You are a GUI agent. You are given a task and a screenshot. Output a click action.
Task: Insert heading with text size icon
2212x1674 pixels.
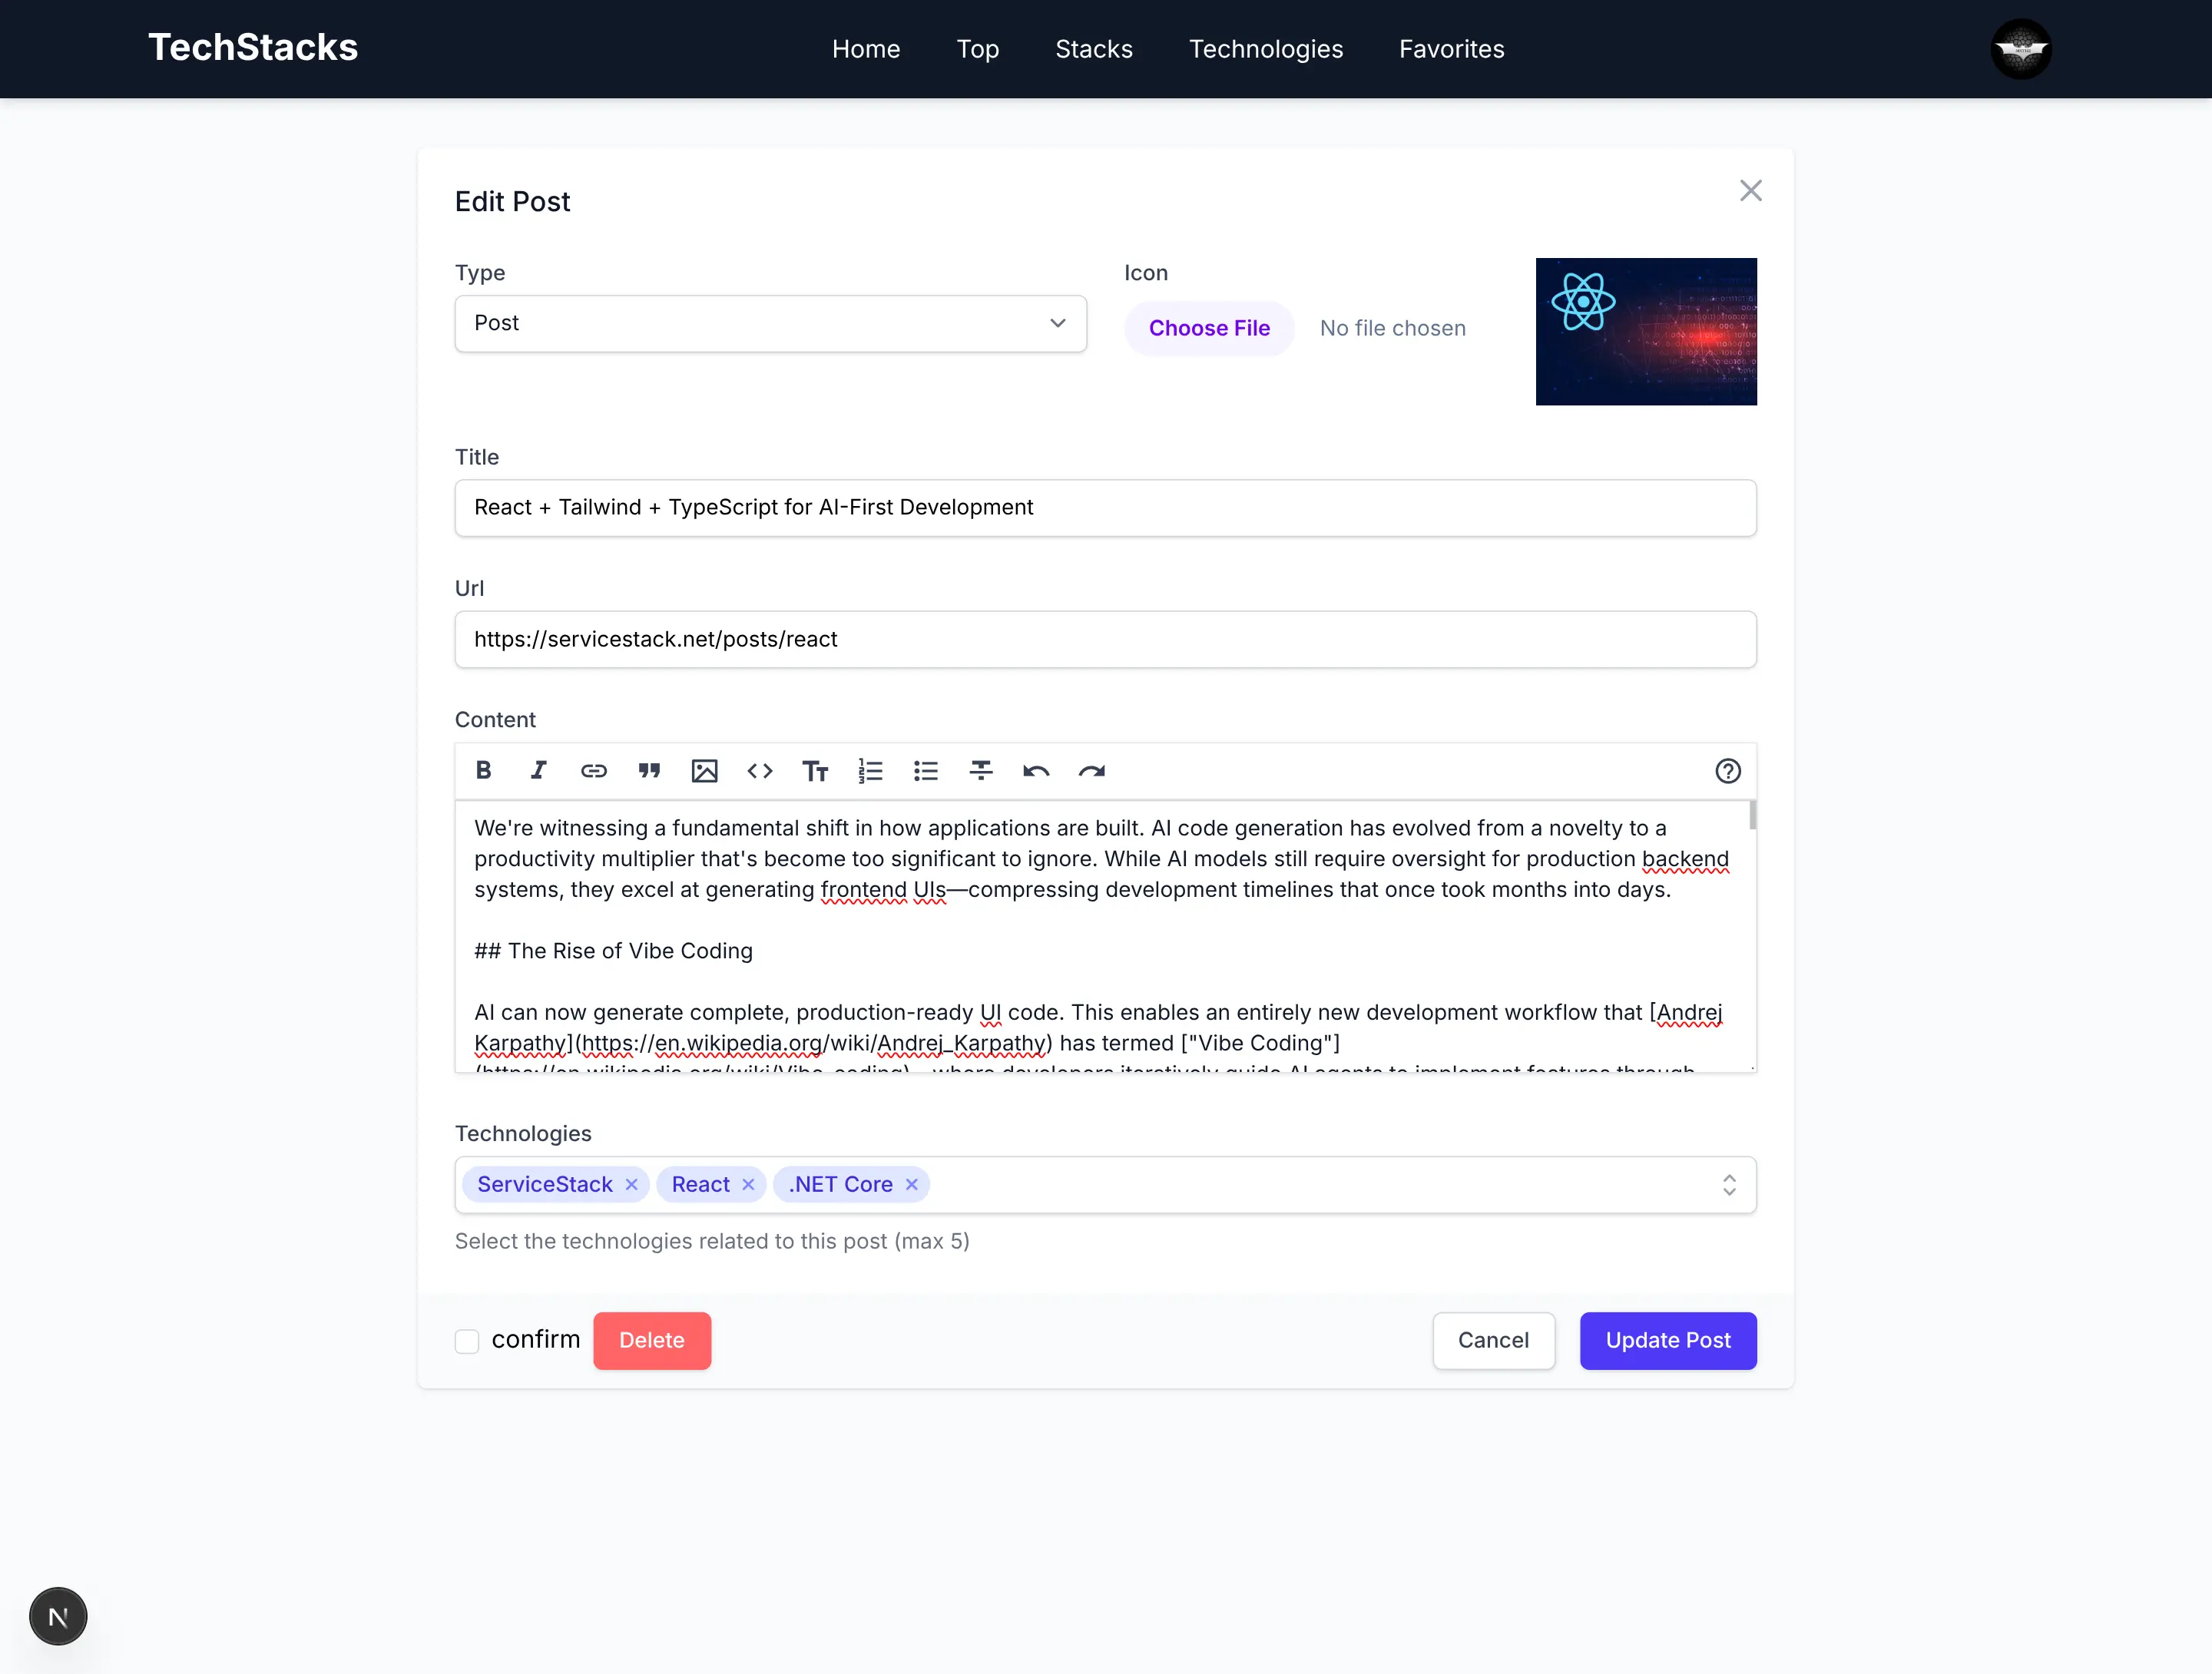(815, 770)
